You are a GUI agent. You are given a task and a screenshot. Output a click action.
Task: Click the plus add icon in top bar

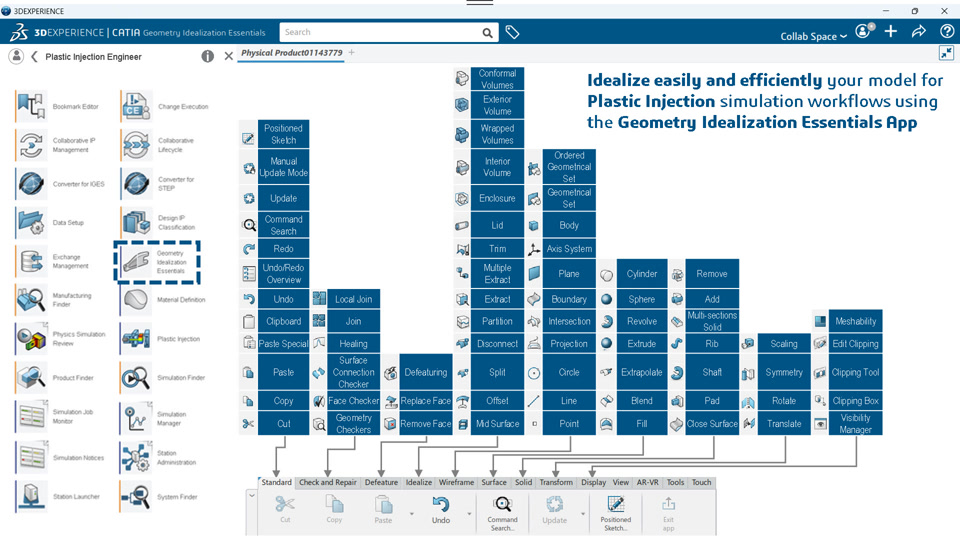pos(891,31)
